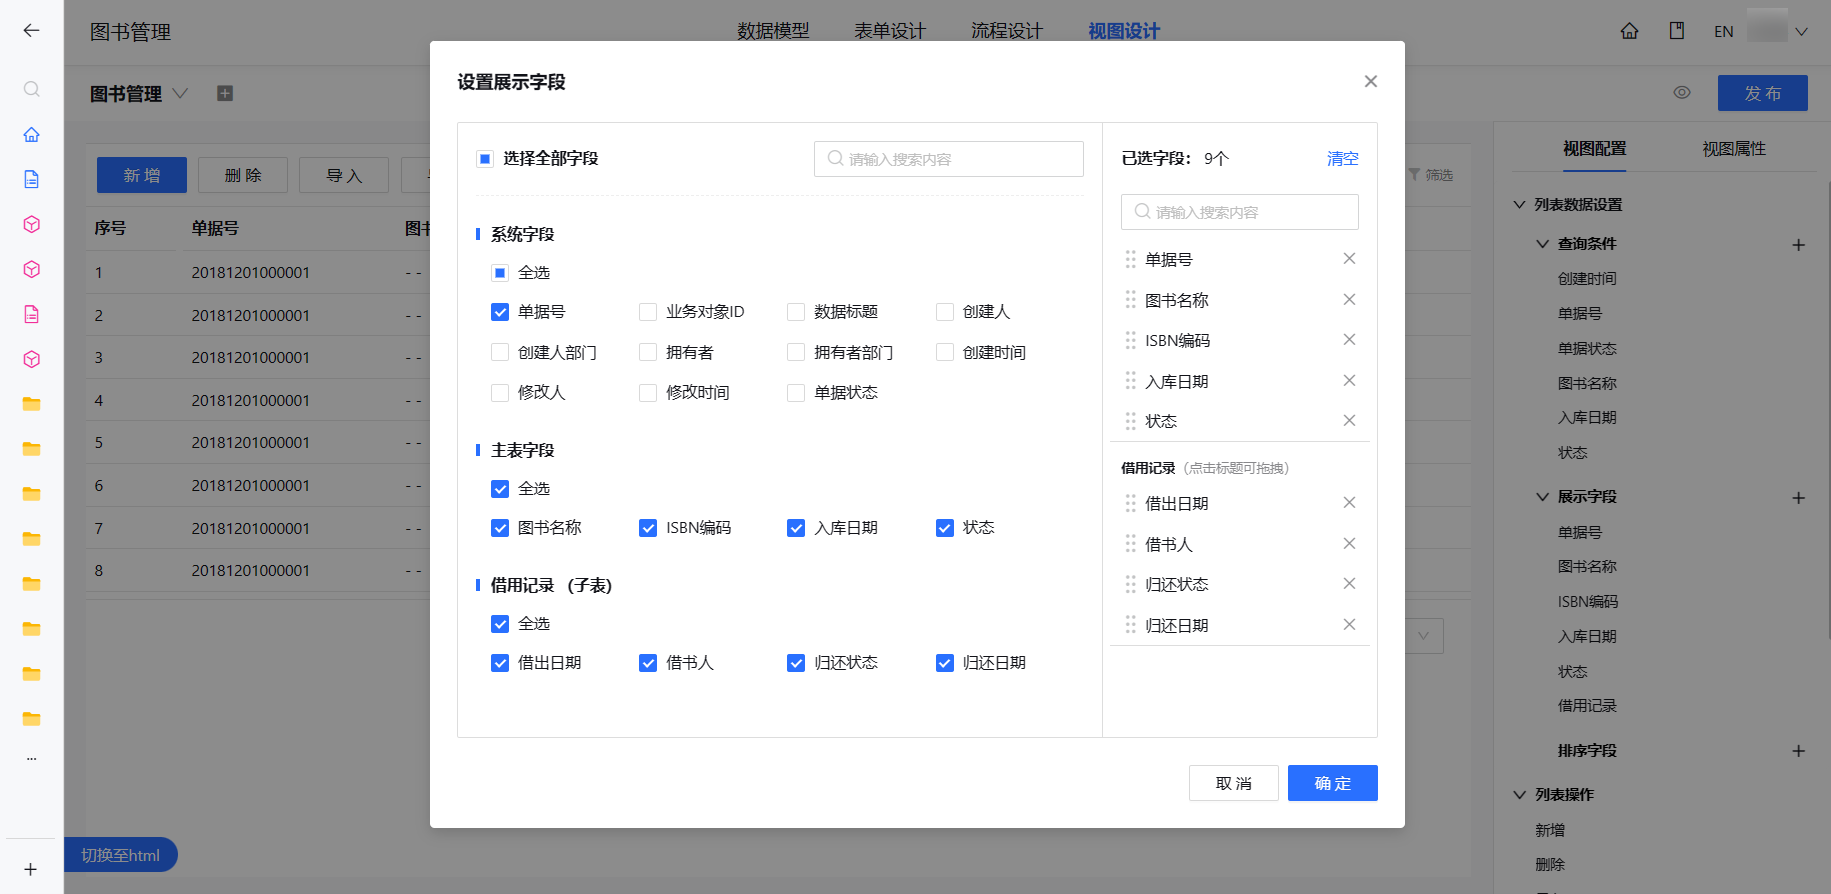Click the 确定 button to confirm fields
The width and height of the screenshot is (1831, 894).
click(1332, 783)
